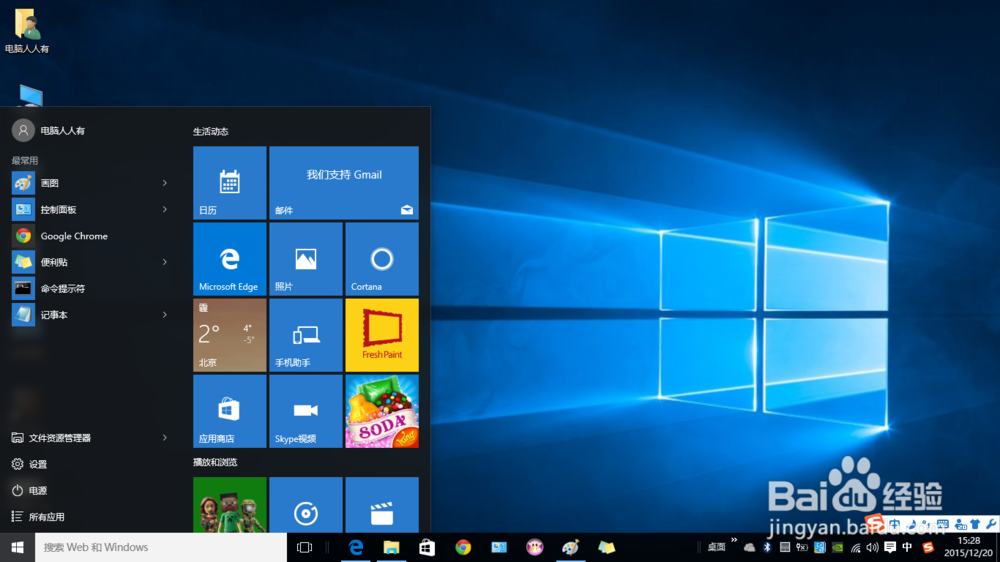Open Edge from the taskbar
Image resolution: width=1000 pixels, height=562 pixels.
(x=355, y=547)
